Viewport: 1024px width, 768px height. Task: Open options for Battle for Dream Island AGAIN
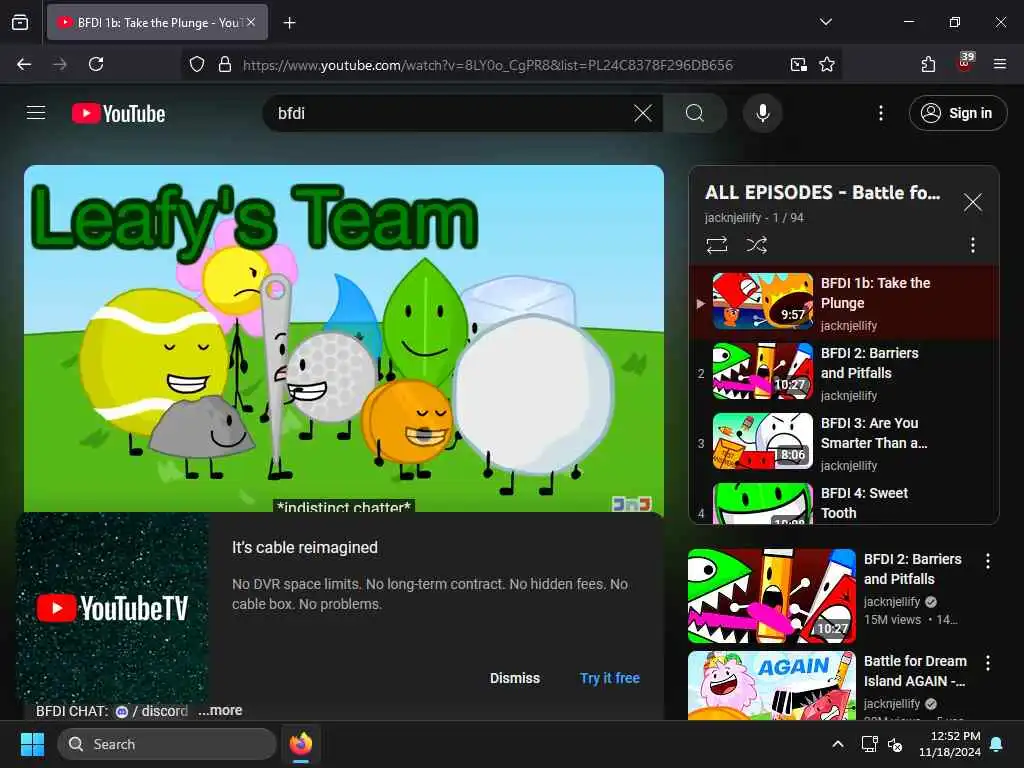(x=987, y=663)
